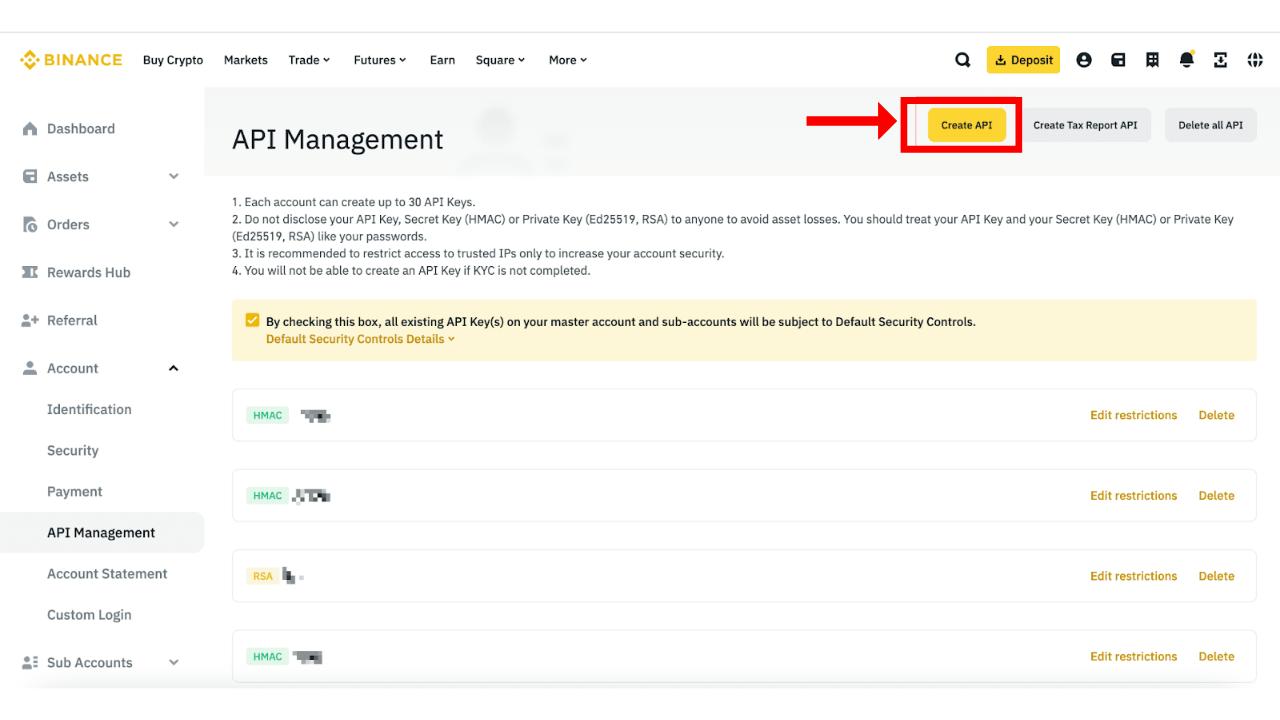Collapse the Account section chevron
The width and height of the screenshot is (1280, 720).
click(x=174, y=369)
